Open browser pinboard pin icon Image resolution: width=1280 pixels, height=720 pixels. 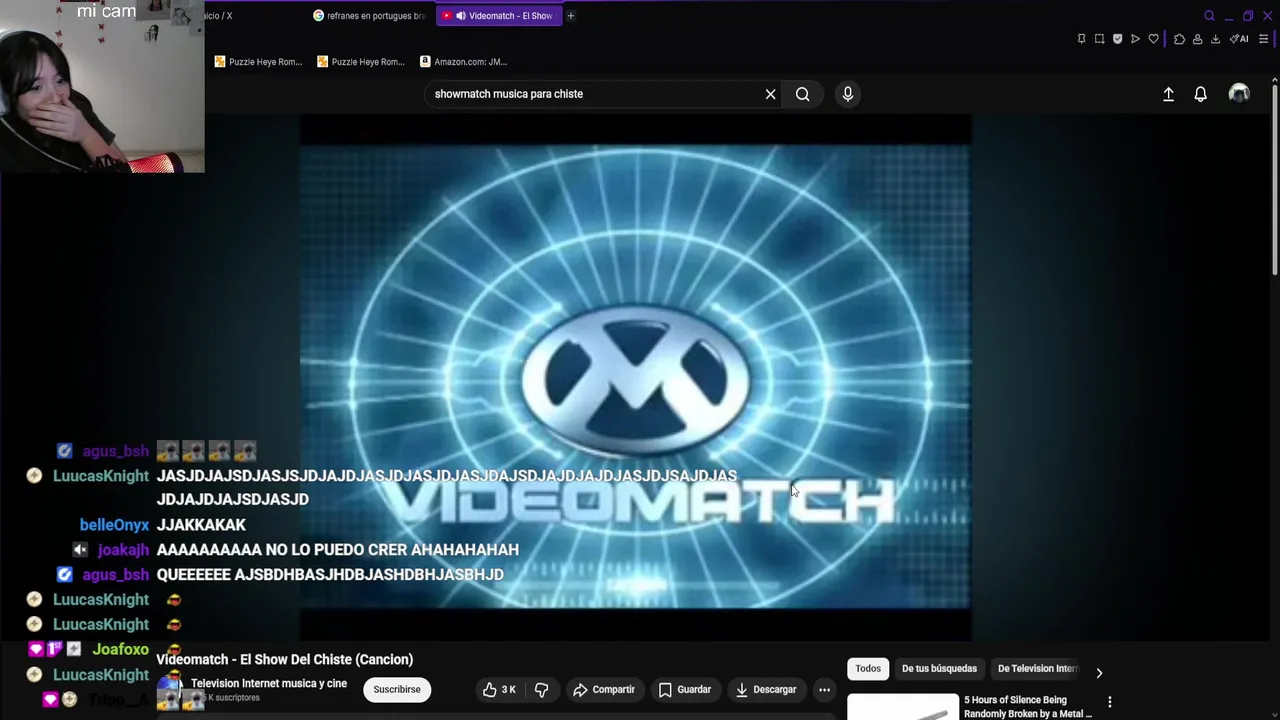(1081, 39)
